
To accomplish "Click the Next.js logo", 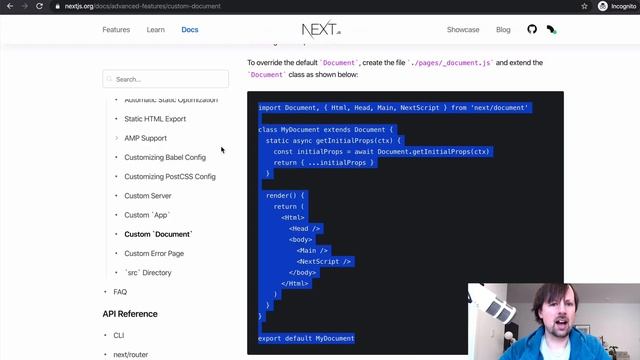I will tap(321, 29).
